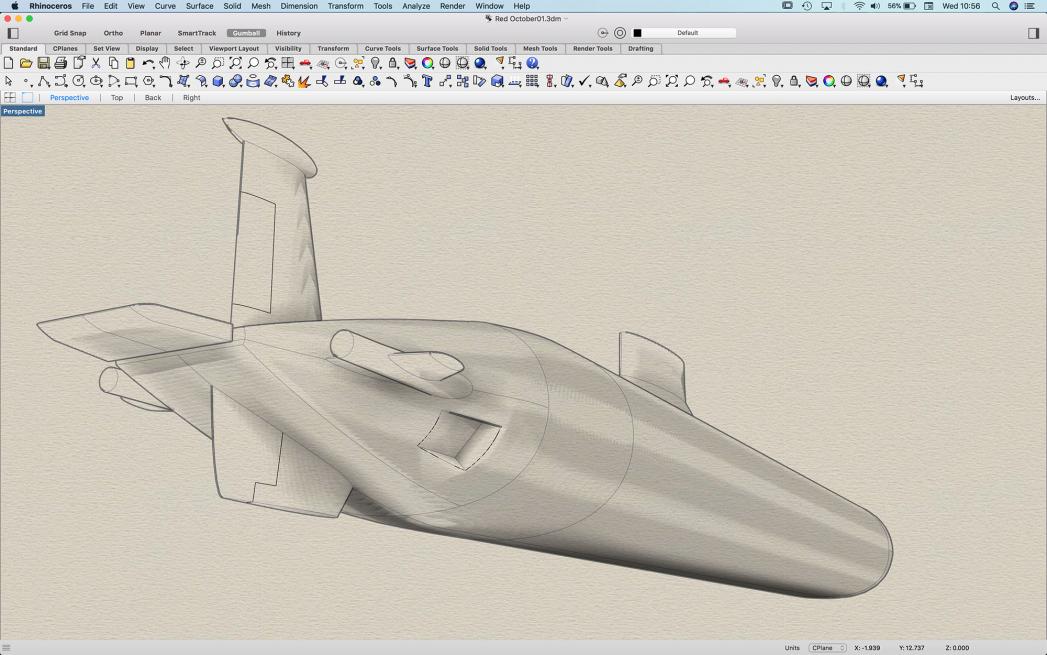Click the light bulb hide icon
Image resolution: width=1047 pixels, height=655 pixels.
coord(376,64)
